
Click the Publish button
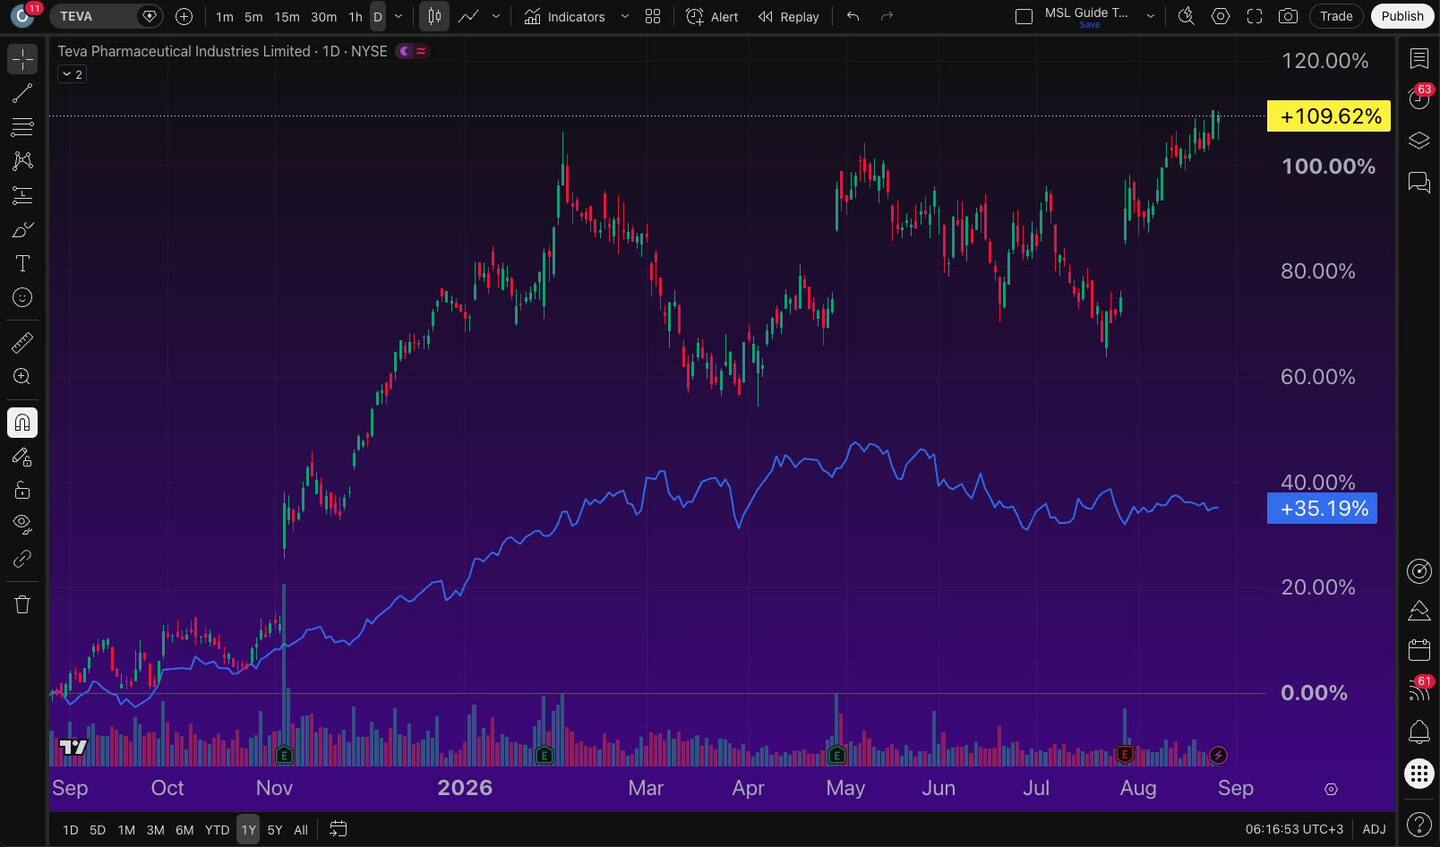(x=1402, y=16)
